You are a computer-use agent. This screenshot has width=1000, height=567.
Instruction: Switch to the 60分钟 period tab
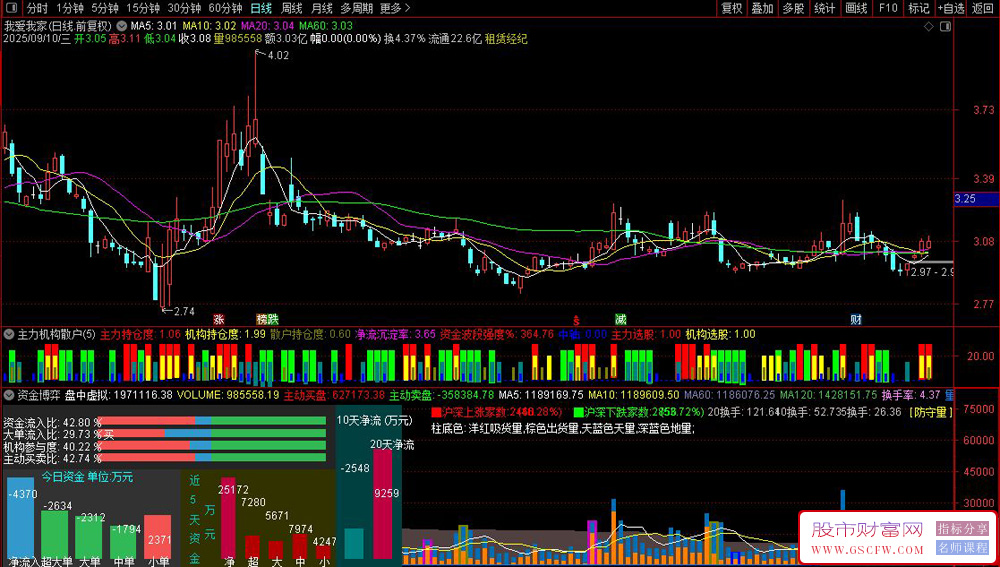click(x=226, y=8)
